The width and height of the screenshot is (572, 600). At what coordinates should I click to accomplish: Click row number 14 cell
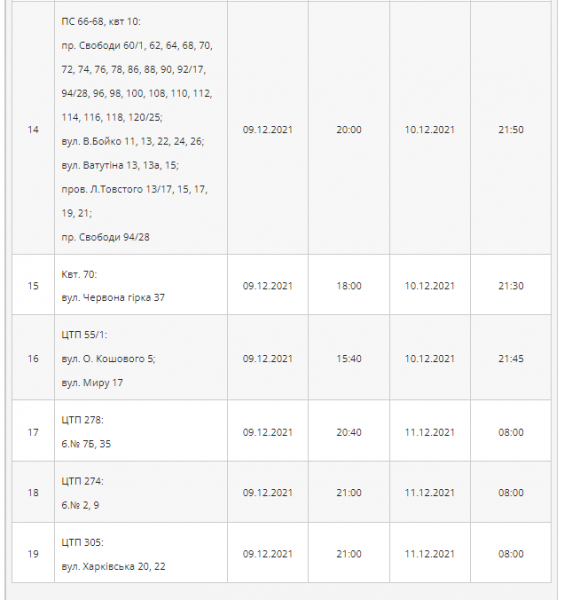(x=33, y=129)
